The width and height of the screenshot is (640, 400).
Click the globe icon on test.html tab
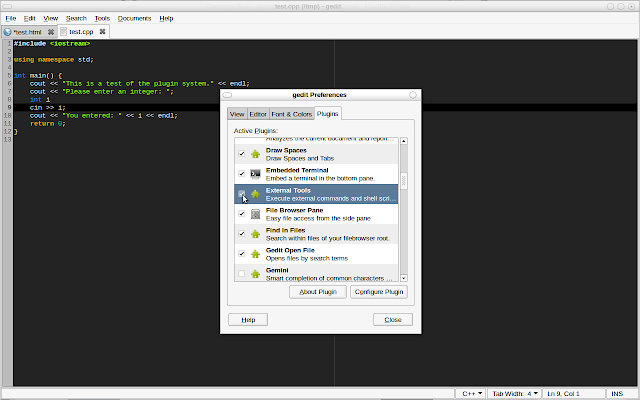click(7, 32)
